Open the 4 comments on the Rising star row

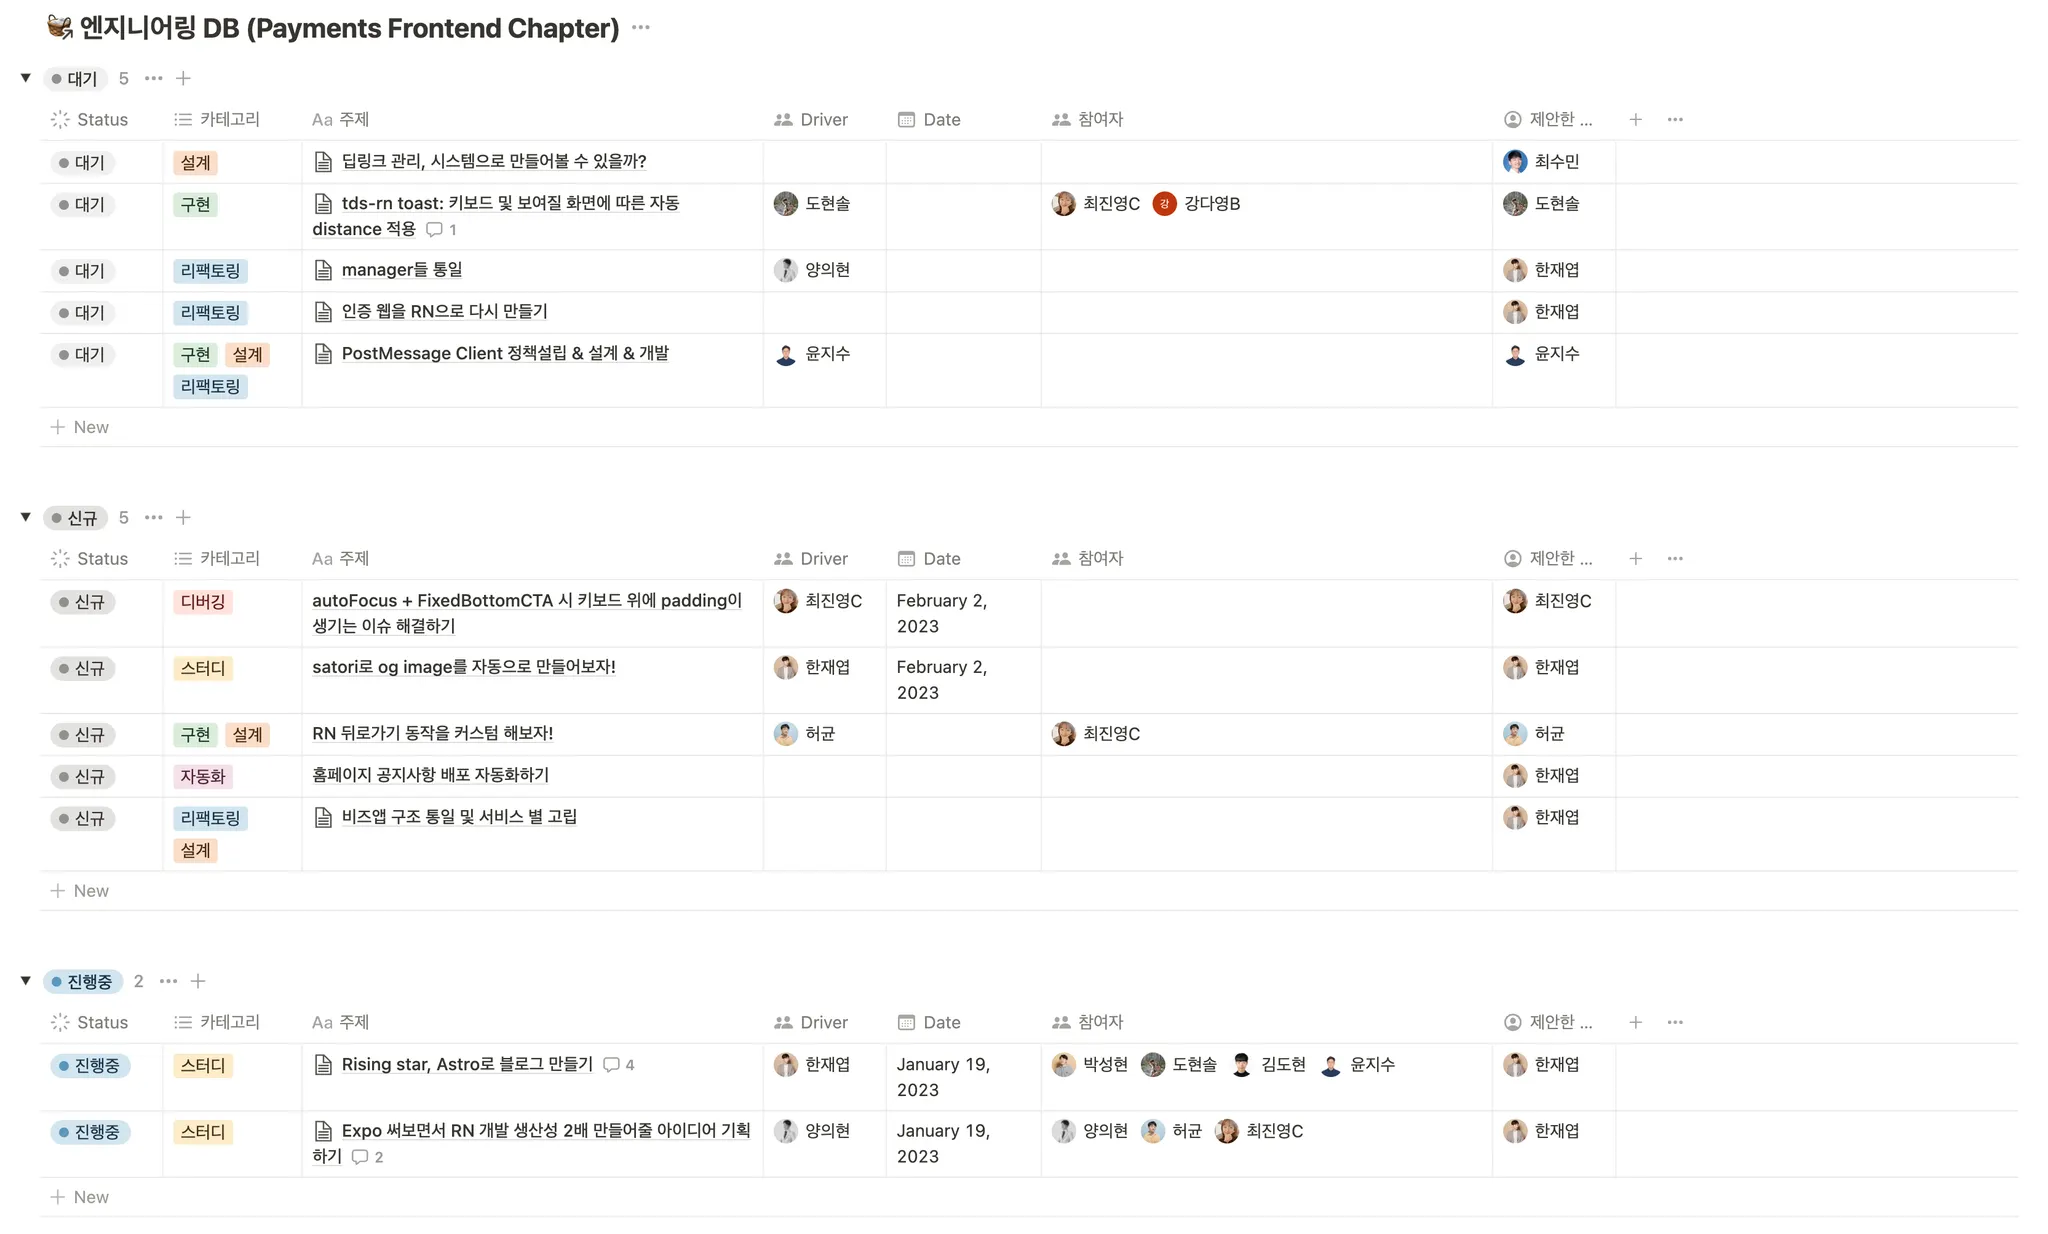(618, 1065)
